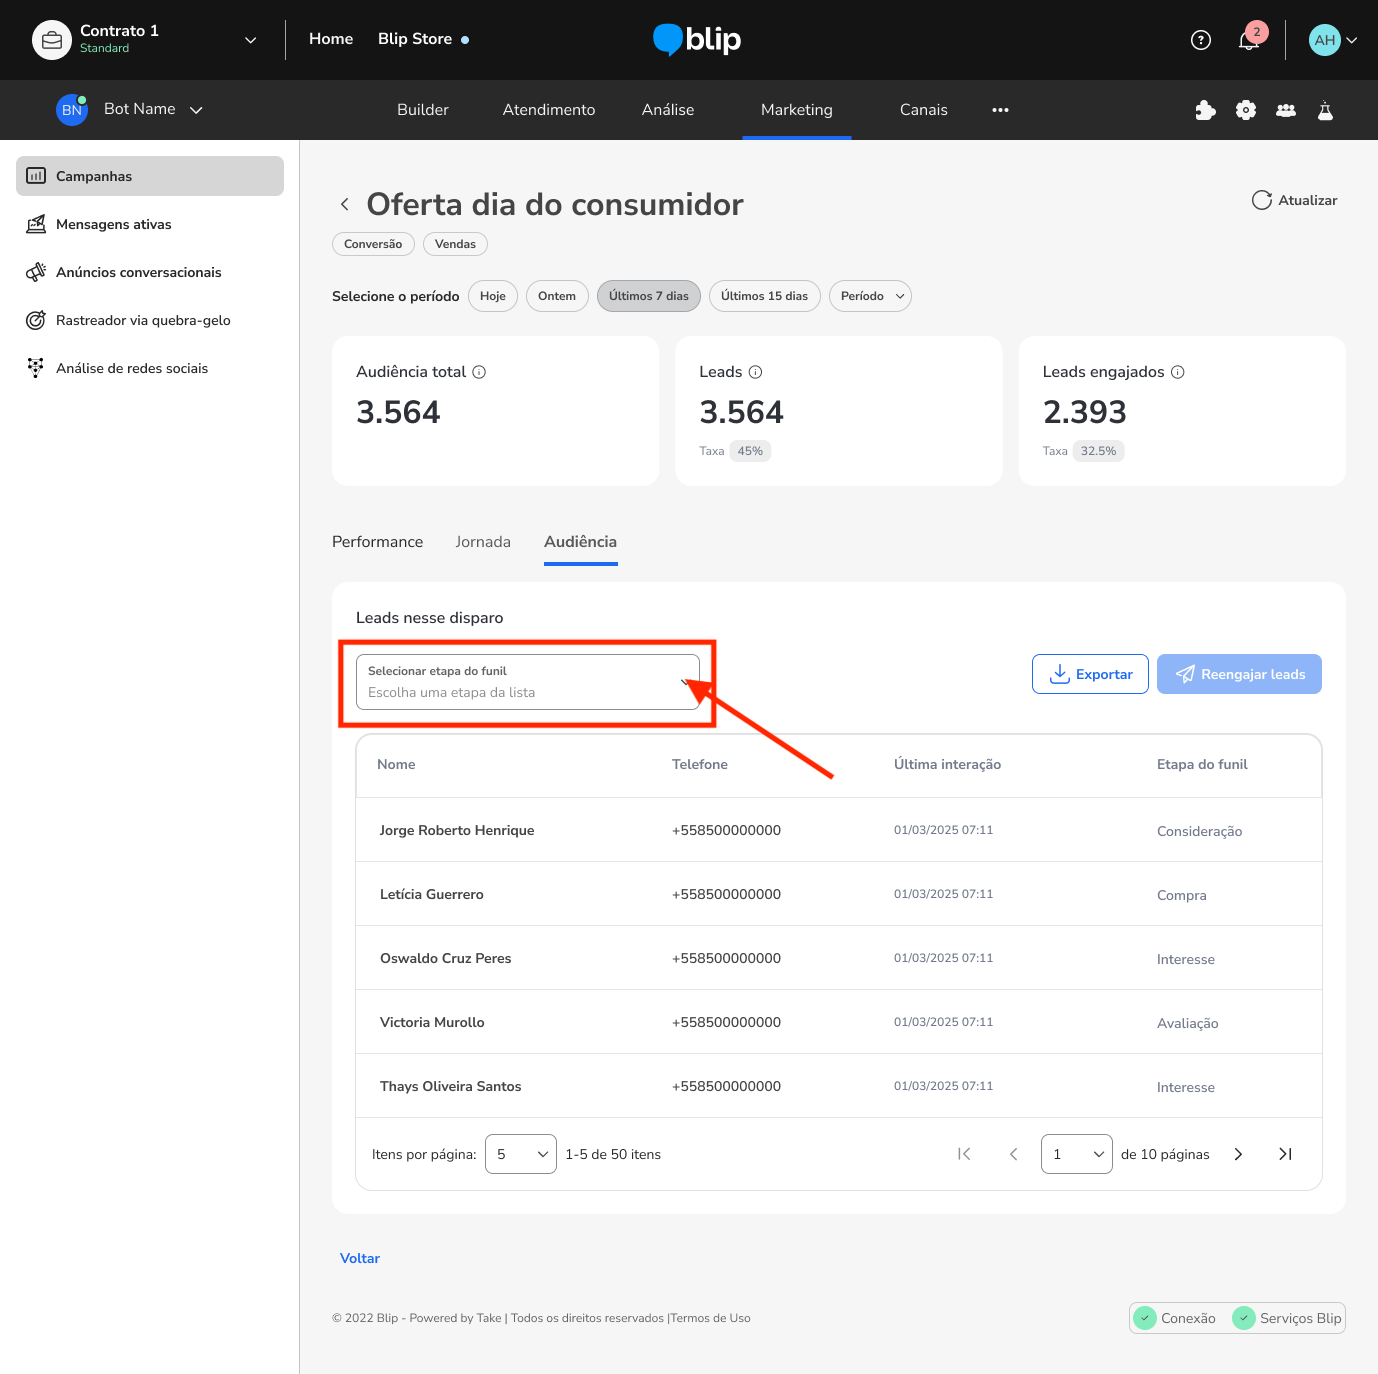Go to the last page of results
The width and height of the screenshot is (1378, 1374).
(x=1285, y=1154)
